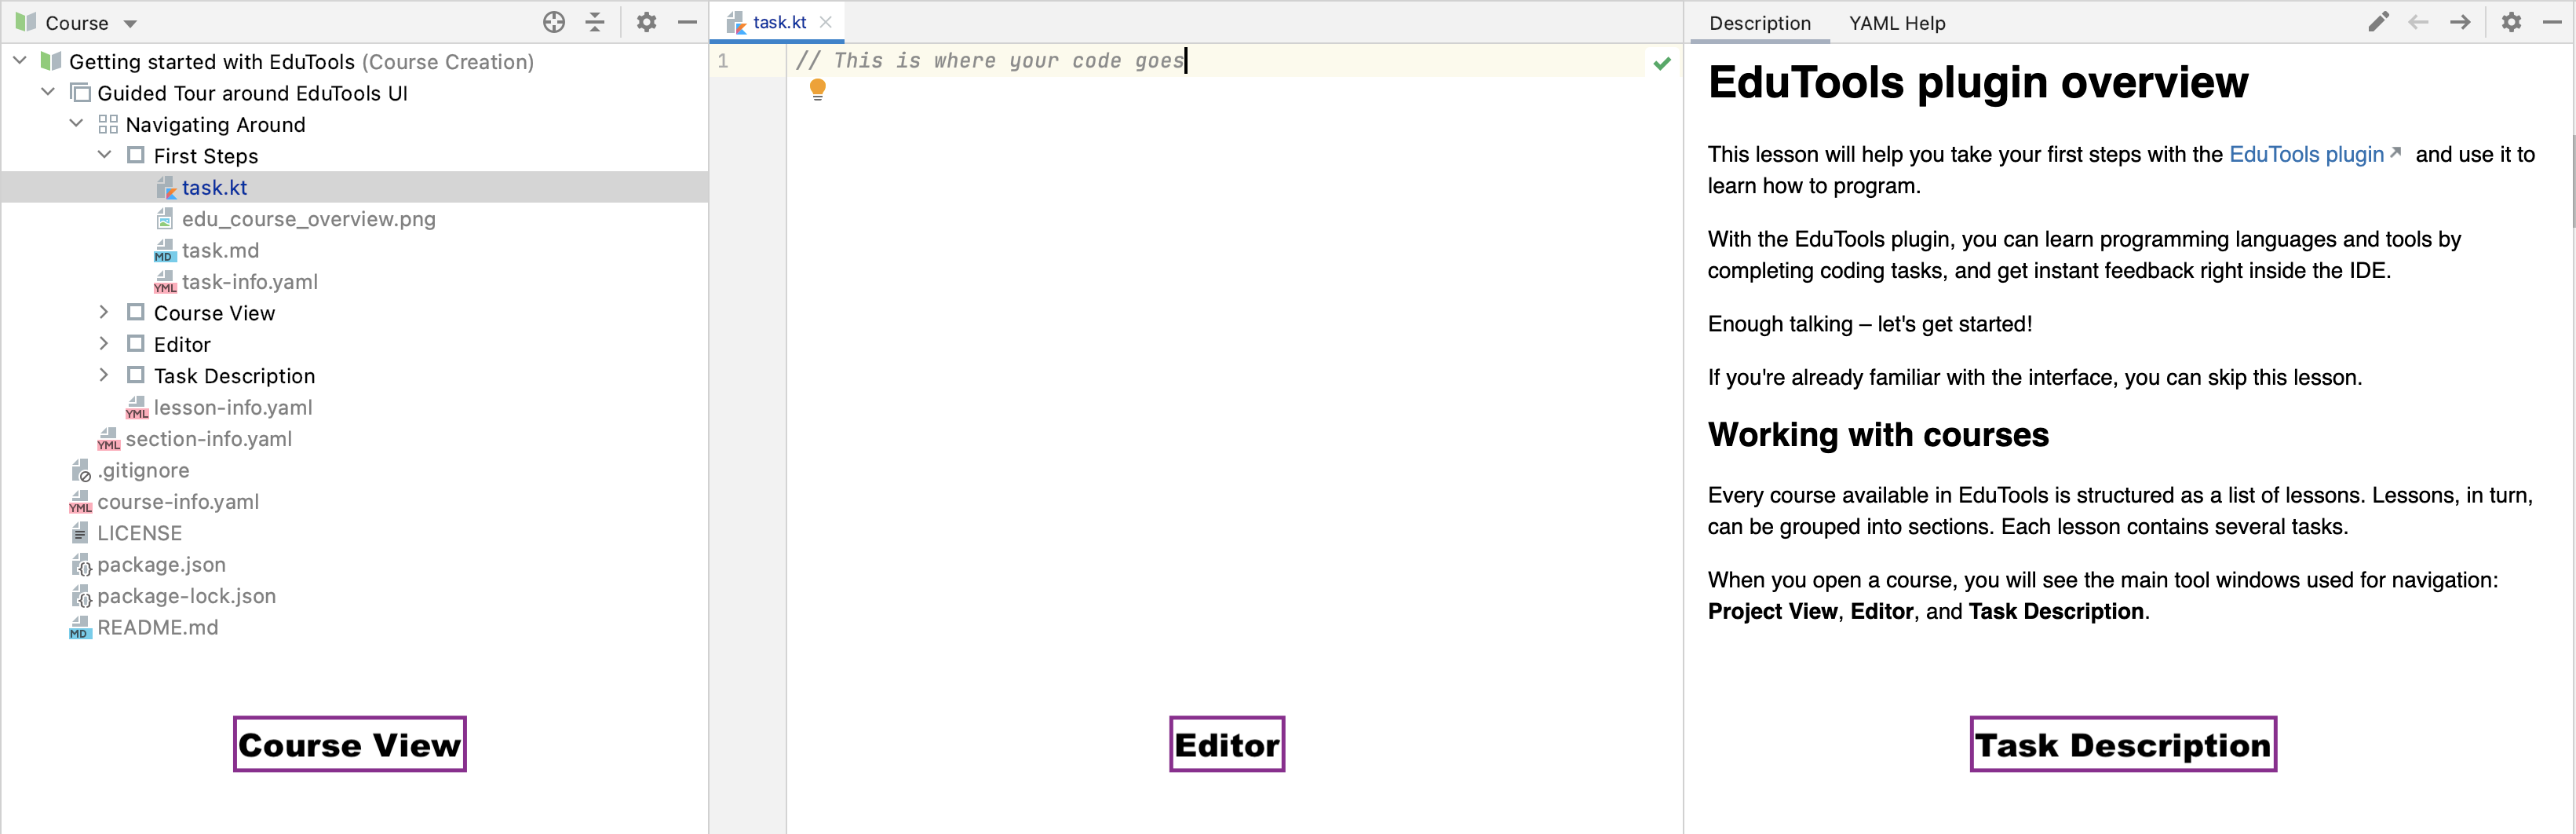This screenshot has height=834, width=2576.
Task: Click the locate/select opened file target icon
Action: (x=554, y=22)
